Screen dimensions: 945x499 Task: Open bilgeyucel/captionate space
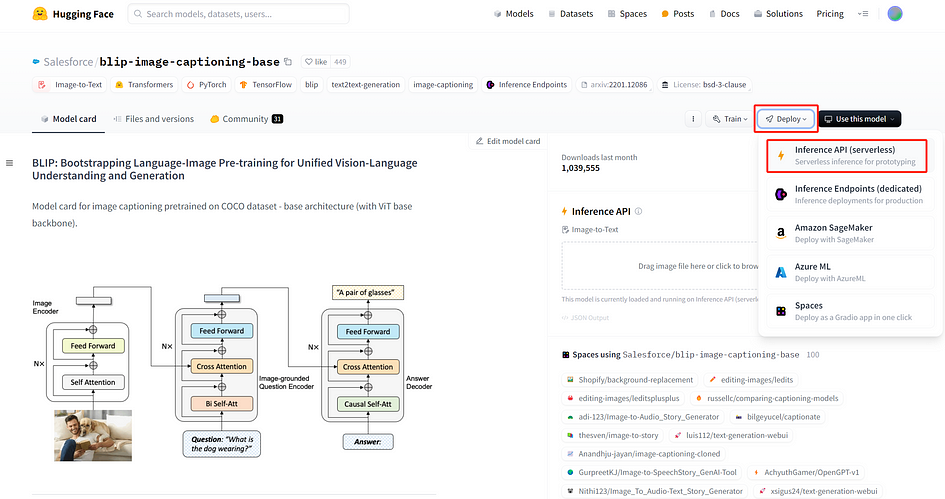click(x=777, y=417)
